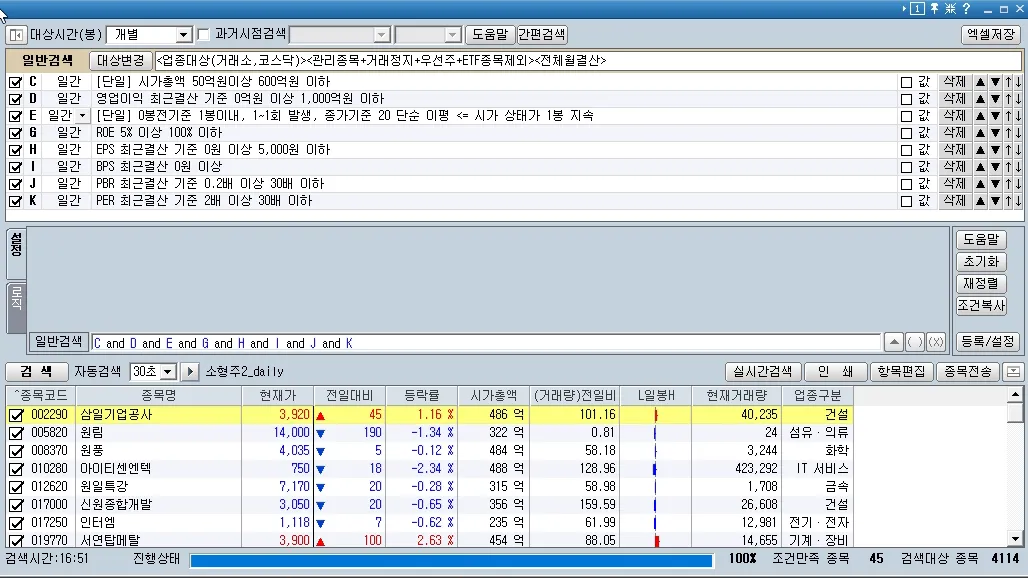This screenshot has height=578, width=1028.
Task: Uncheck the 삼일기업공사 stock row checkbox
Action: pos(15,415)
